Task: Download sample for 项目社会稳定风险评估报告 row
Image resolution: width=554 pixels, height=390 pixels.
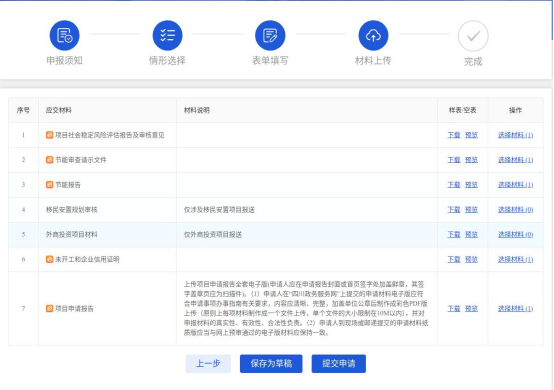Action: pyautogui.click(x=454, y=135)
